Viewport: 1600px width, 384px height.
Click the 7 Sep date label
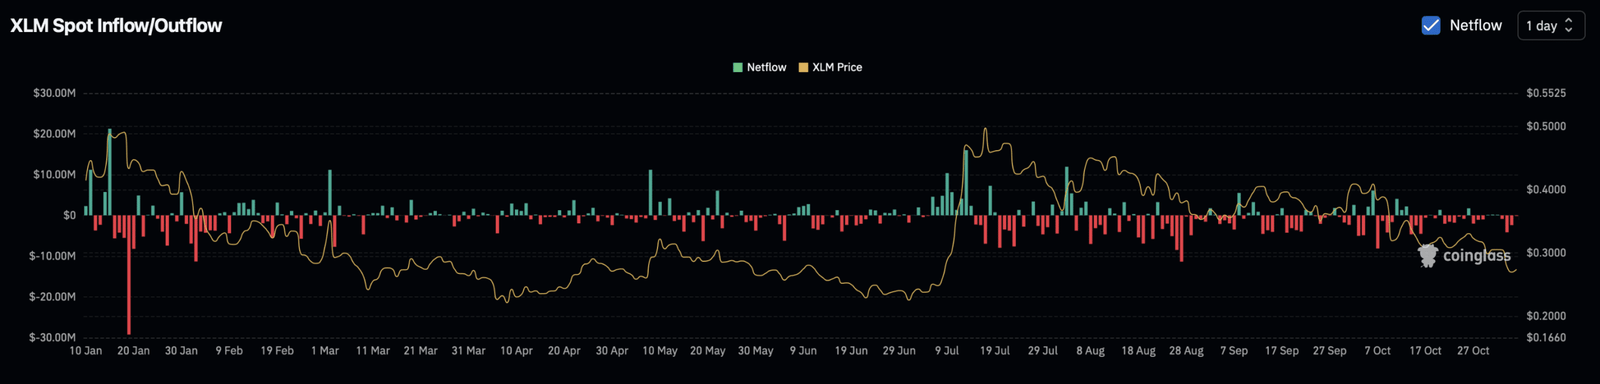coord(1234,351)
